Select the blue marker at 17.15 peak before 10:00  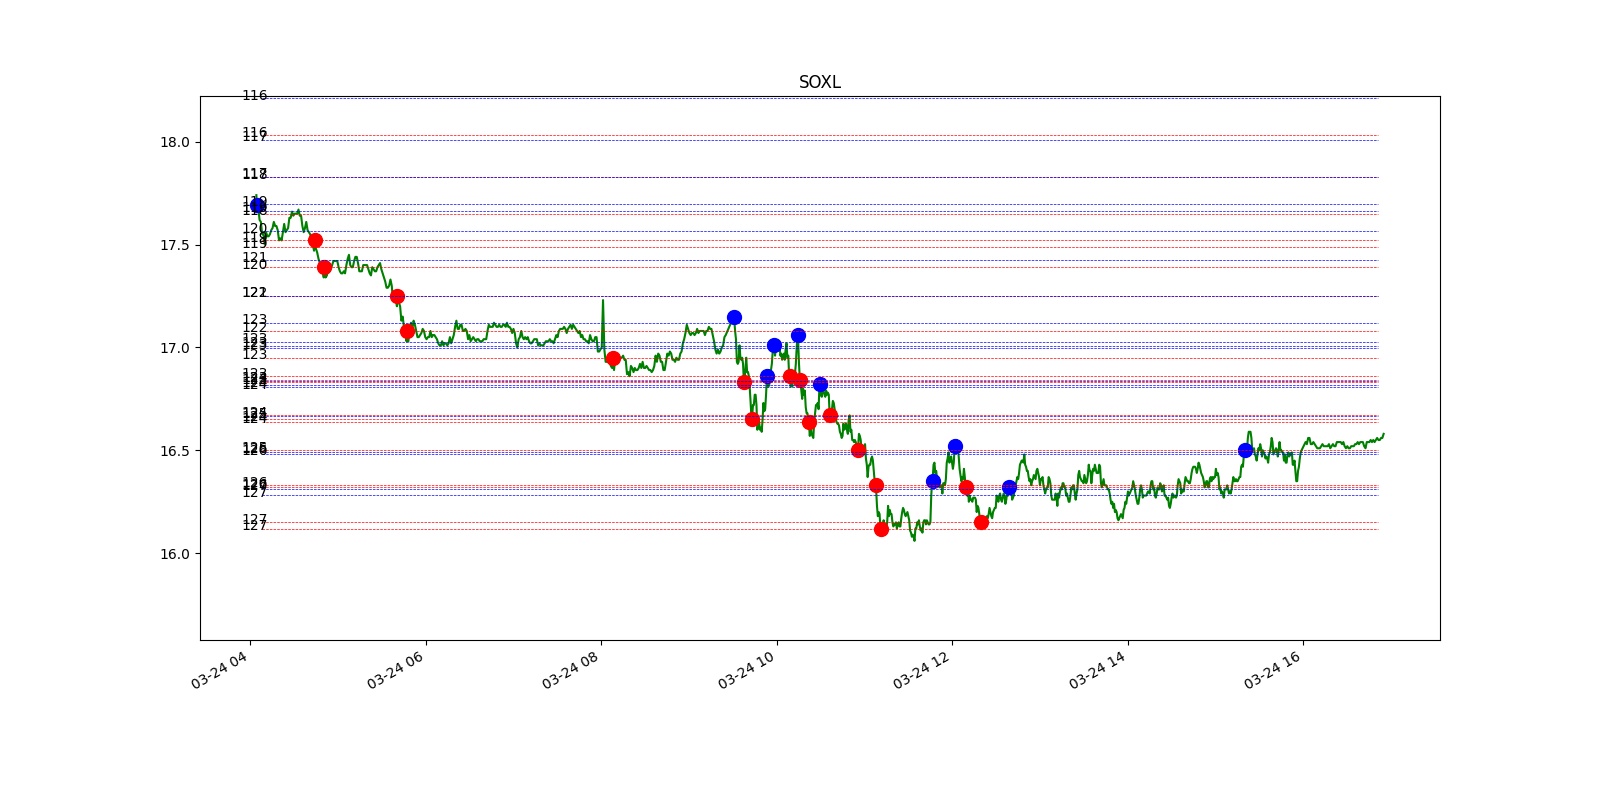pyautogui.click(x=734, y=317)
